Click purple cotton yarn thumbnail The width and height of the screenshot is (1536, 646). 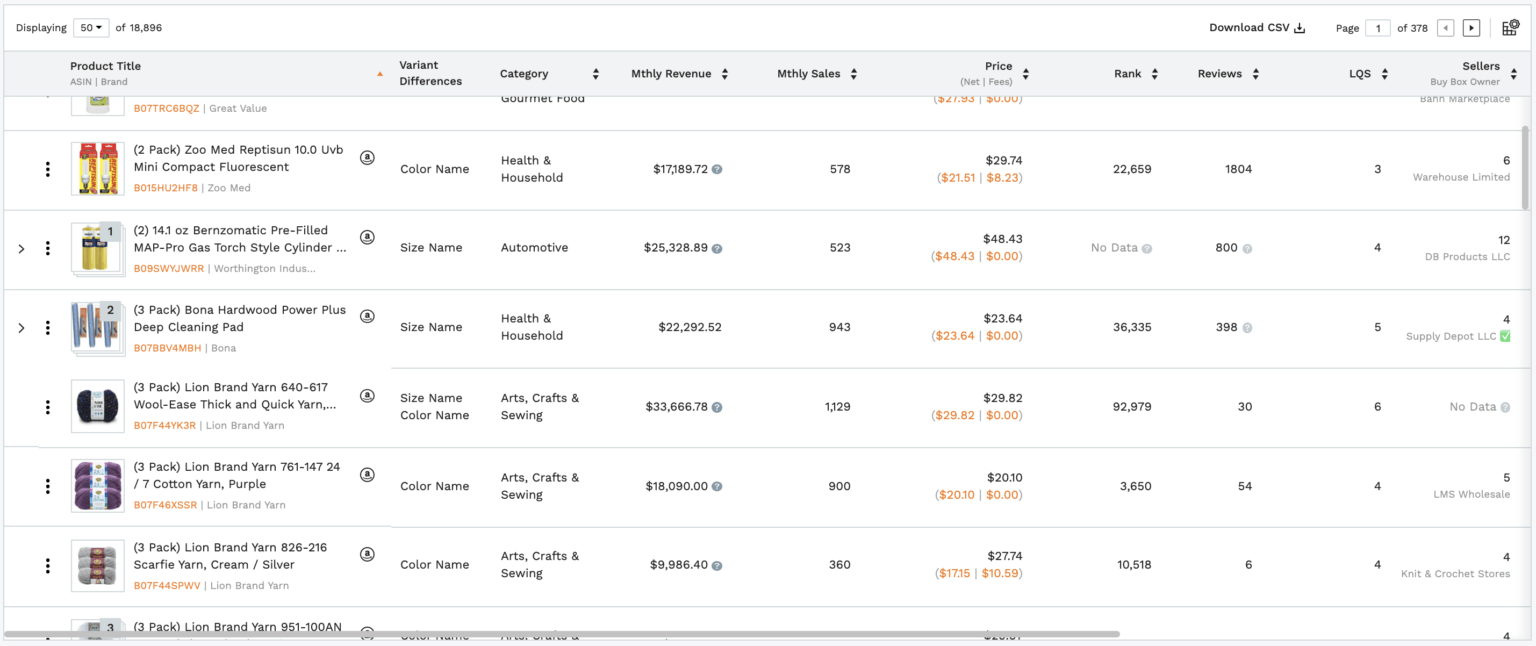click(97, 486)
